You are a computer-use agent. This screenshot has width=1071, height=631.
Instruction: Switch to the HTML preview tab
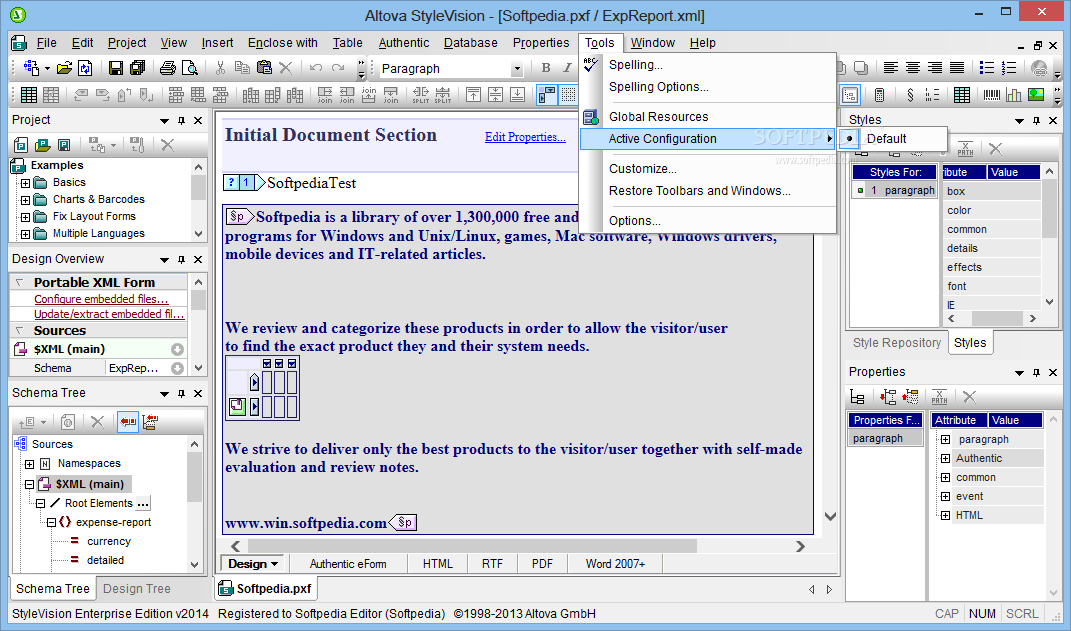(437, 564)
